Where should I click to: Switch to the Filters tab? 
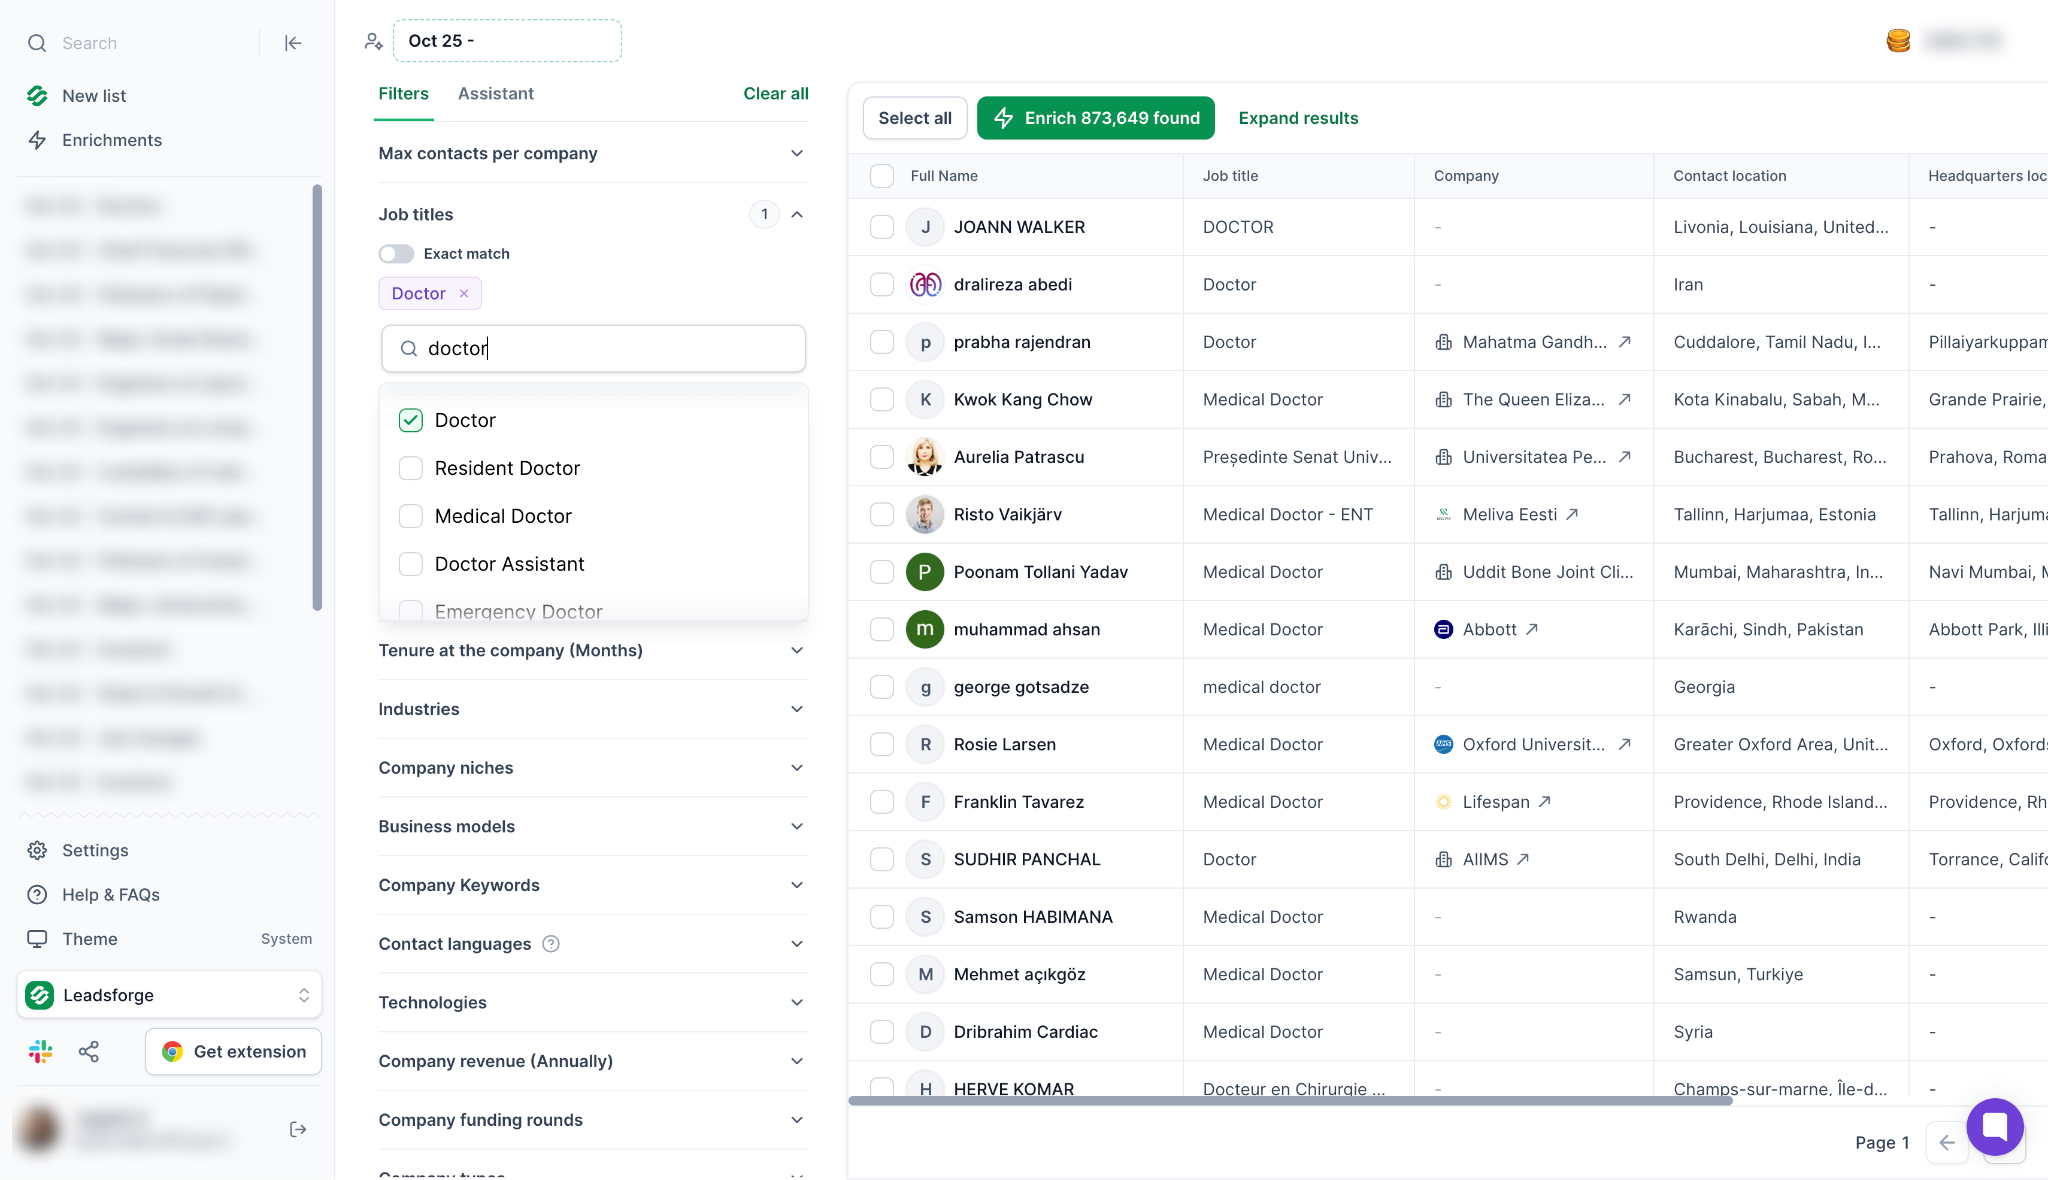coord(403,93)
